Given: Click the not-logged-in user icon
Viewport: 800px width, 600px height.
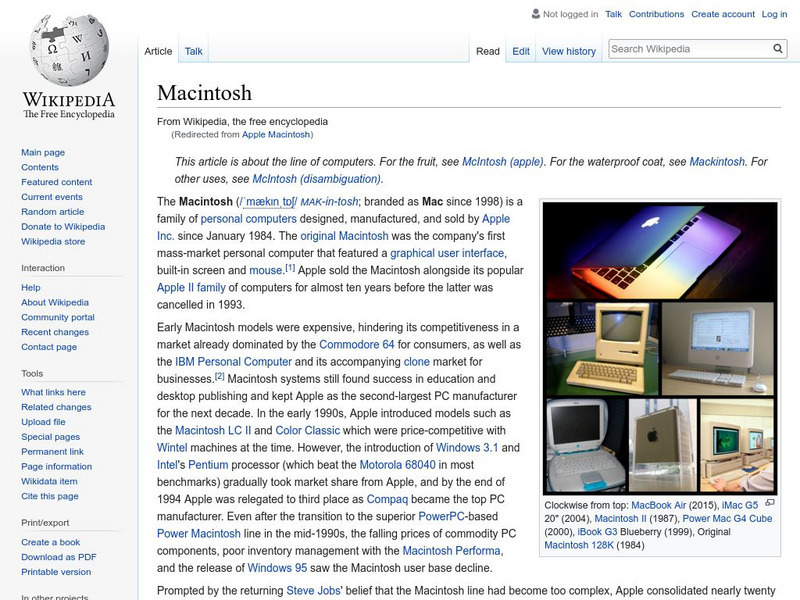Looking at the screenshot, I should [536, 14].
